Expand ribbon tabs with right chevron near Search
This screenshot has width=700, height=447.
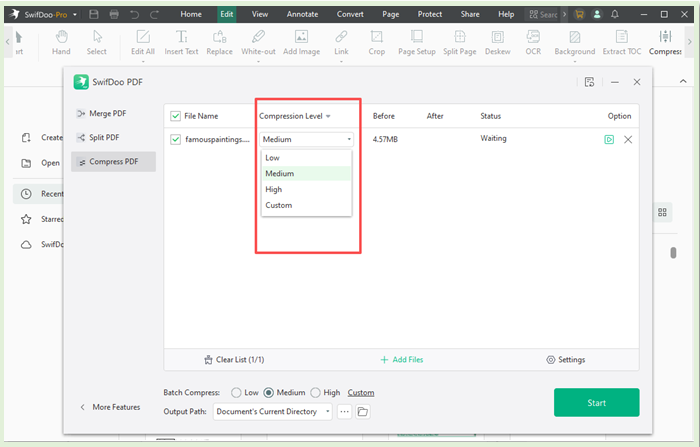click(564, 14)
